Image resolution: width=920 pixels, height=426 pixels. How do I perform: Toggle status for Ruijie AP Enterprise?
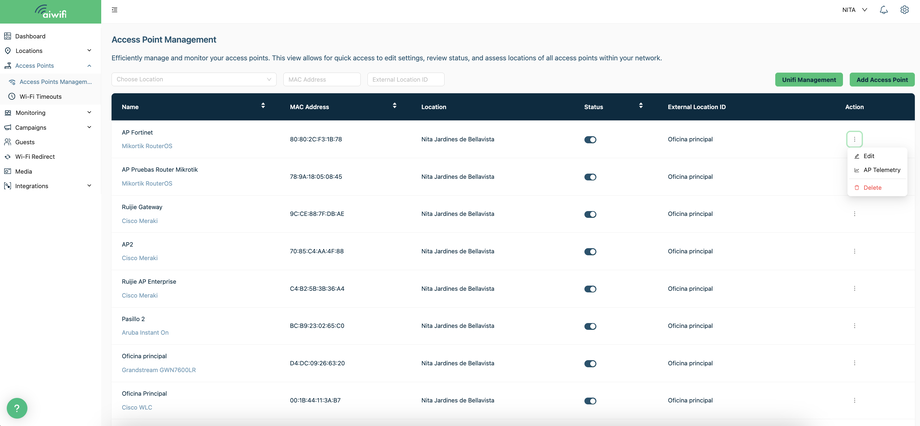tap(590, 289)
